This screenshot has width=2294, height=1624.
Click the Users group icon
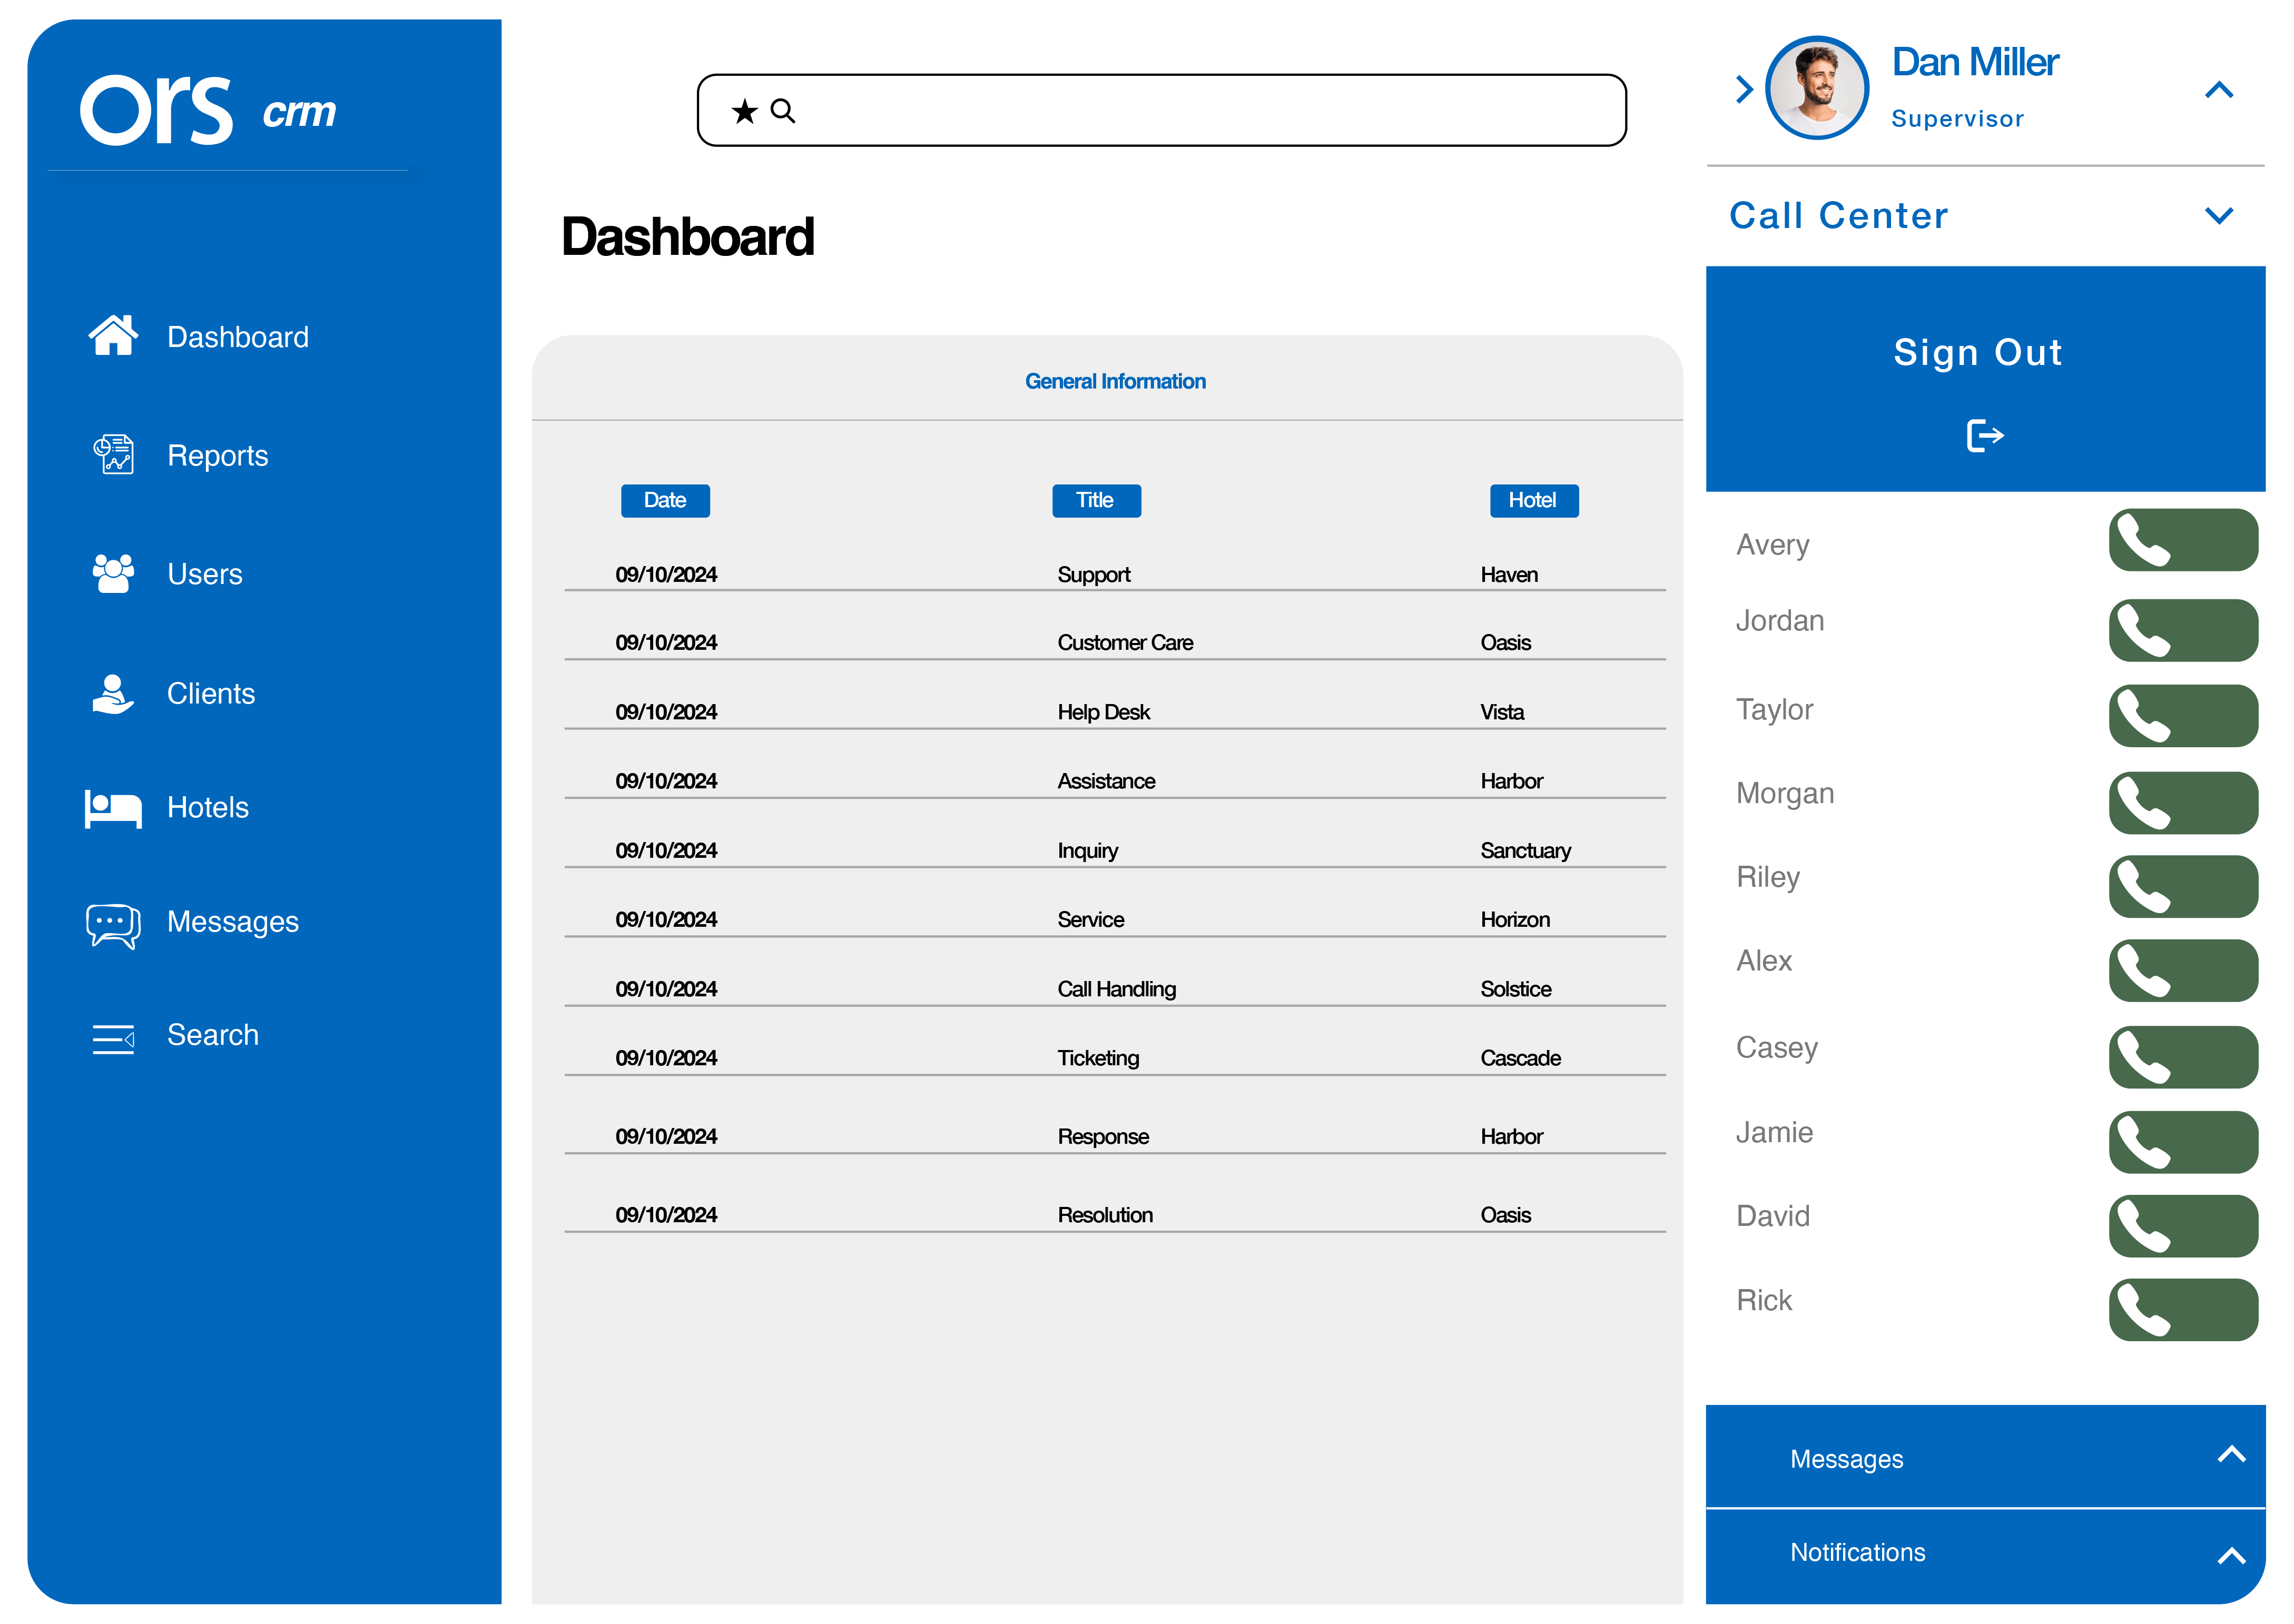113,573
